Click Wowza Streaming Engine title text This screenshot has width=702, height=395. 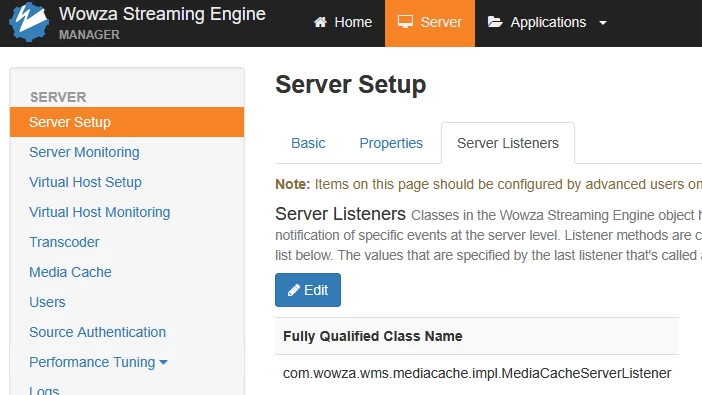click(x=162, y=14)
